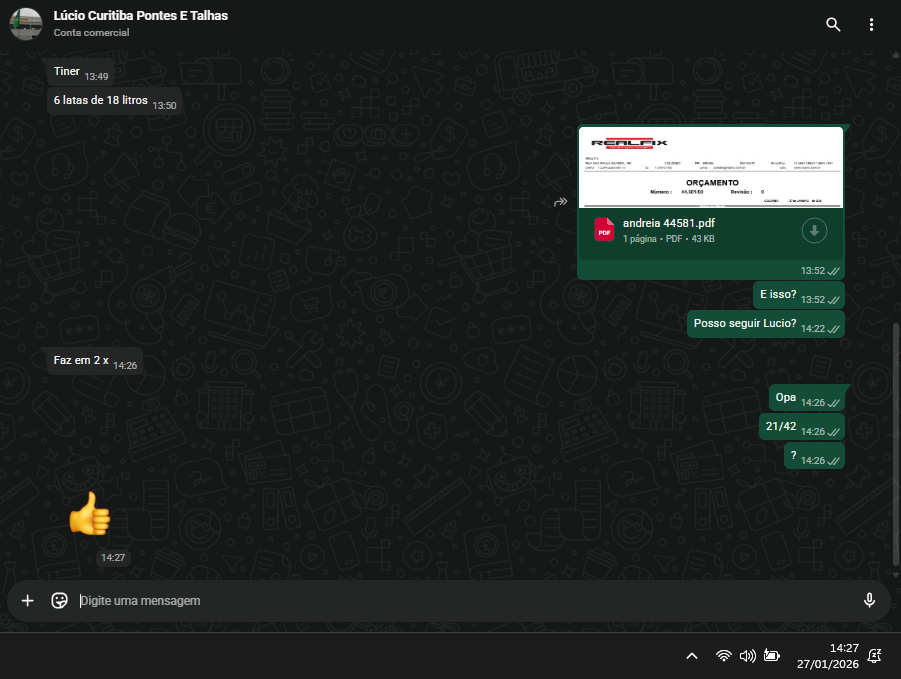
Task: Click the contact profile picture
Action: click(25, 24)
